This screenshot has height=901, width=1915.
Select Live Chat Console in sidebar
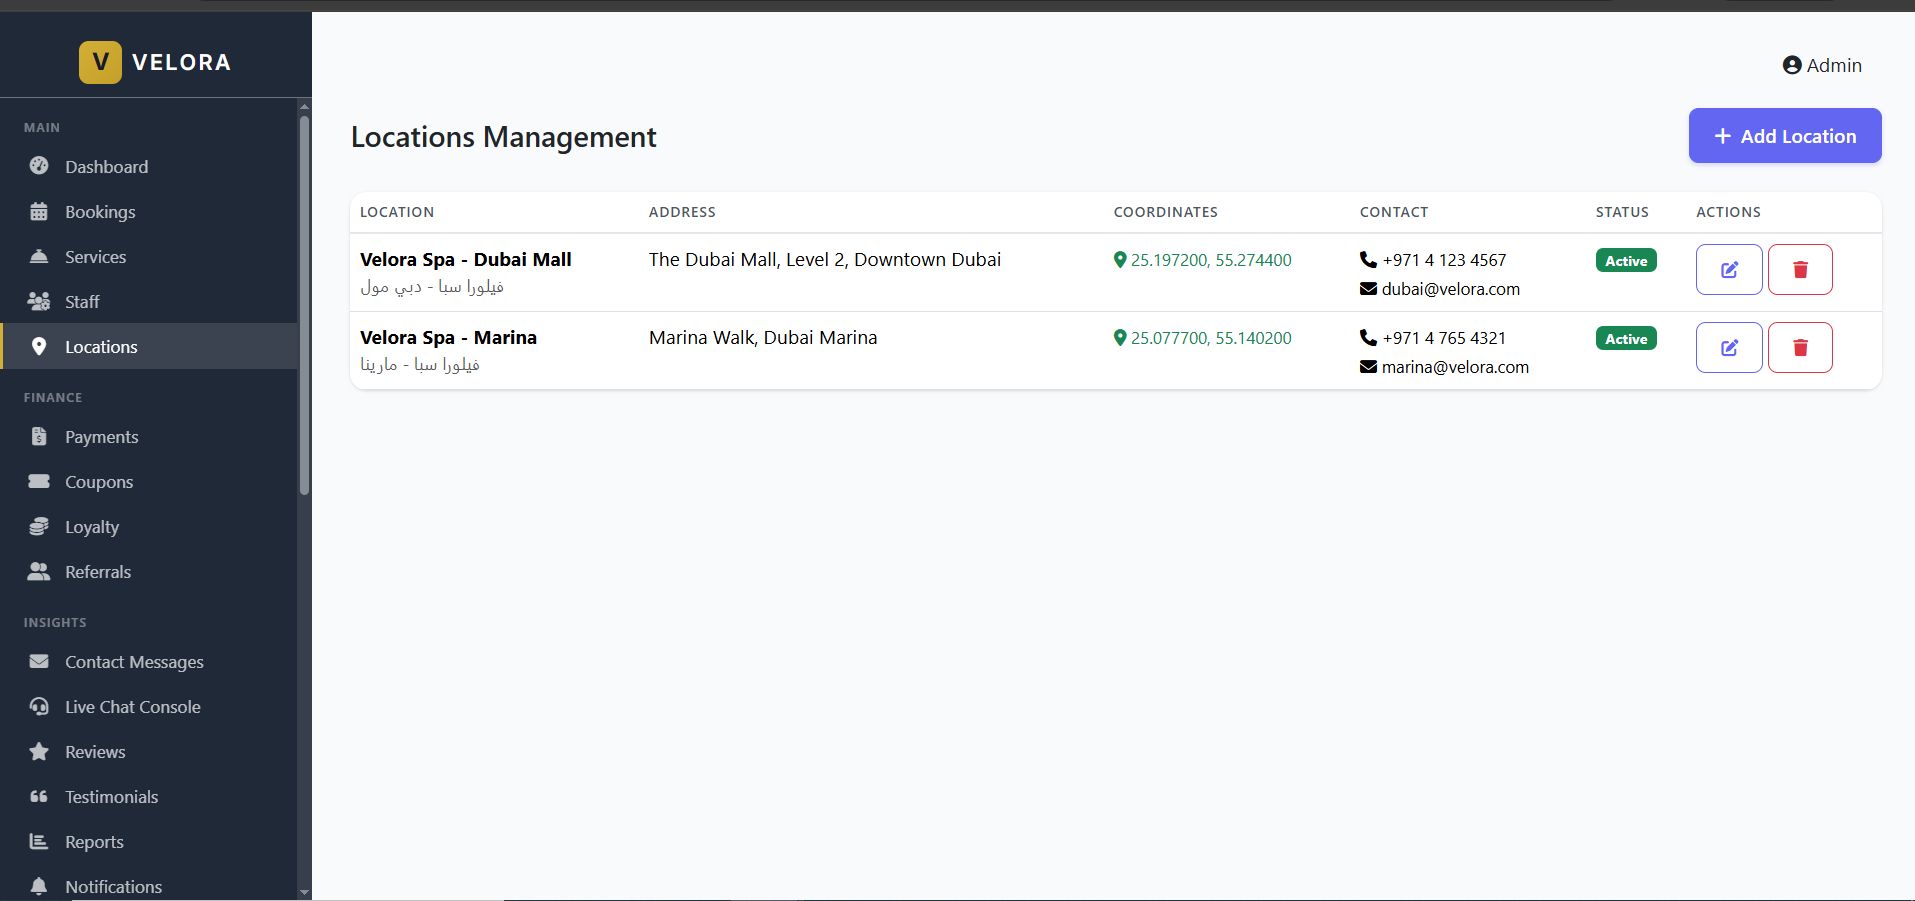(x=132, y=707)
